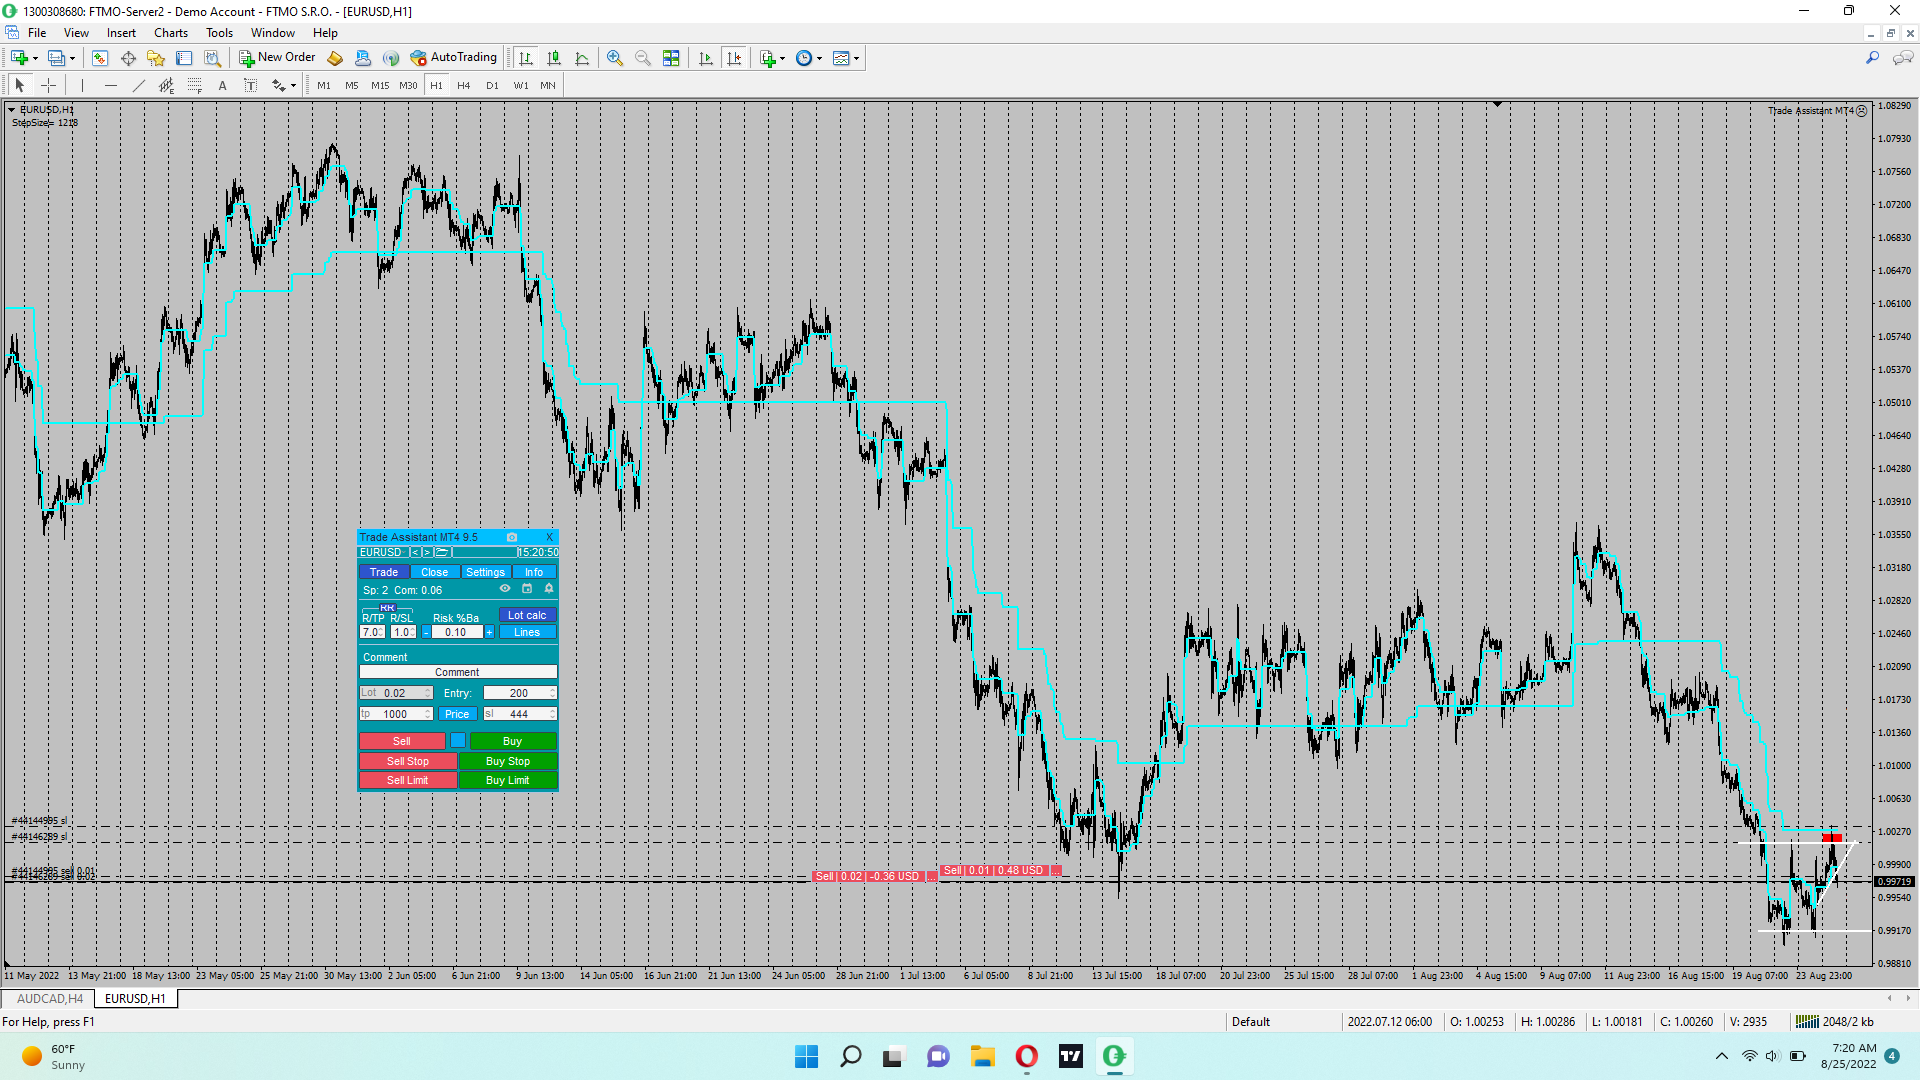The height and width of the screenshot is (1080, 1920).
Task: Select the horizontal line drawing tool
Action: pos(111,86)
